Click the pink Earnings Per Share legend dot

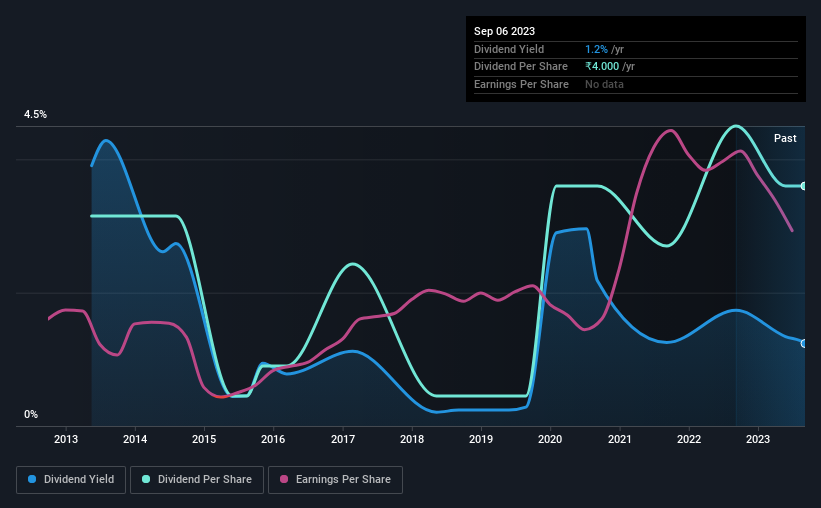coord(284,479)
